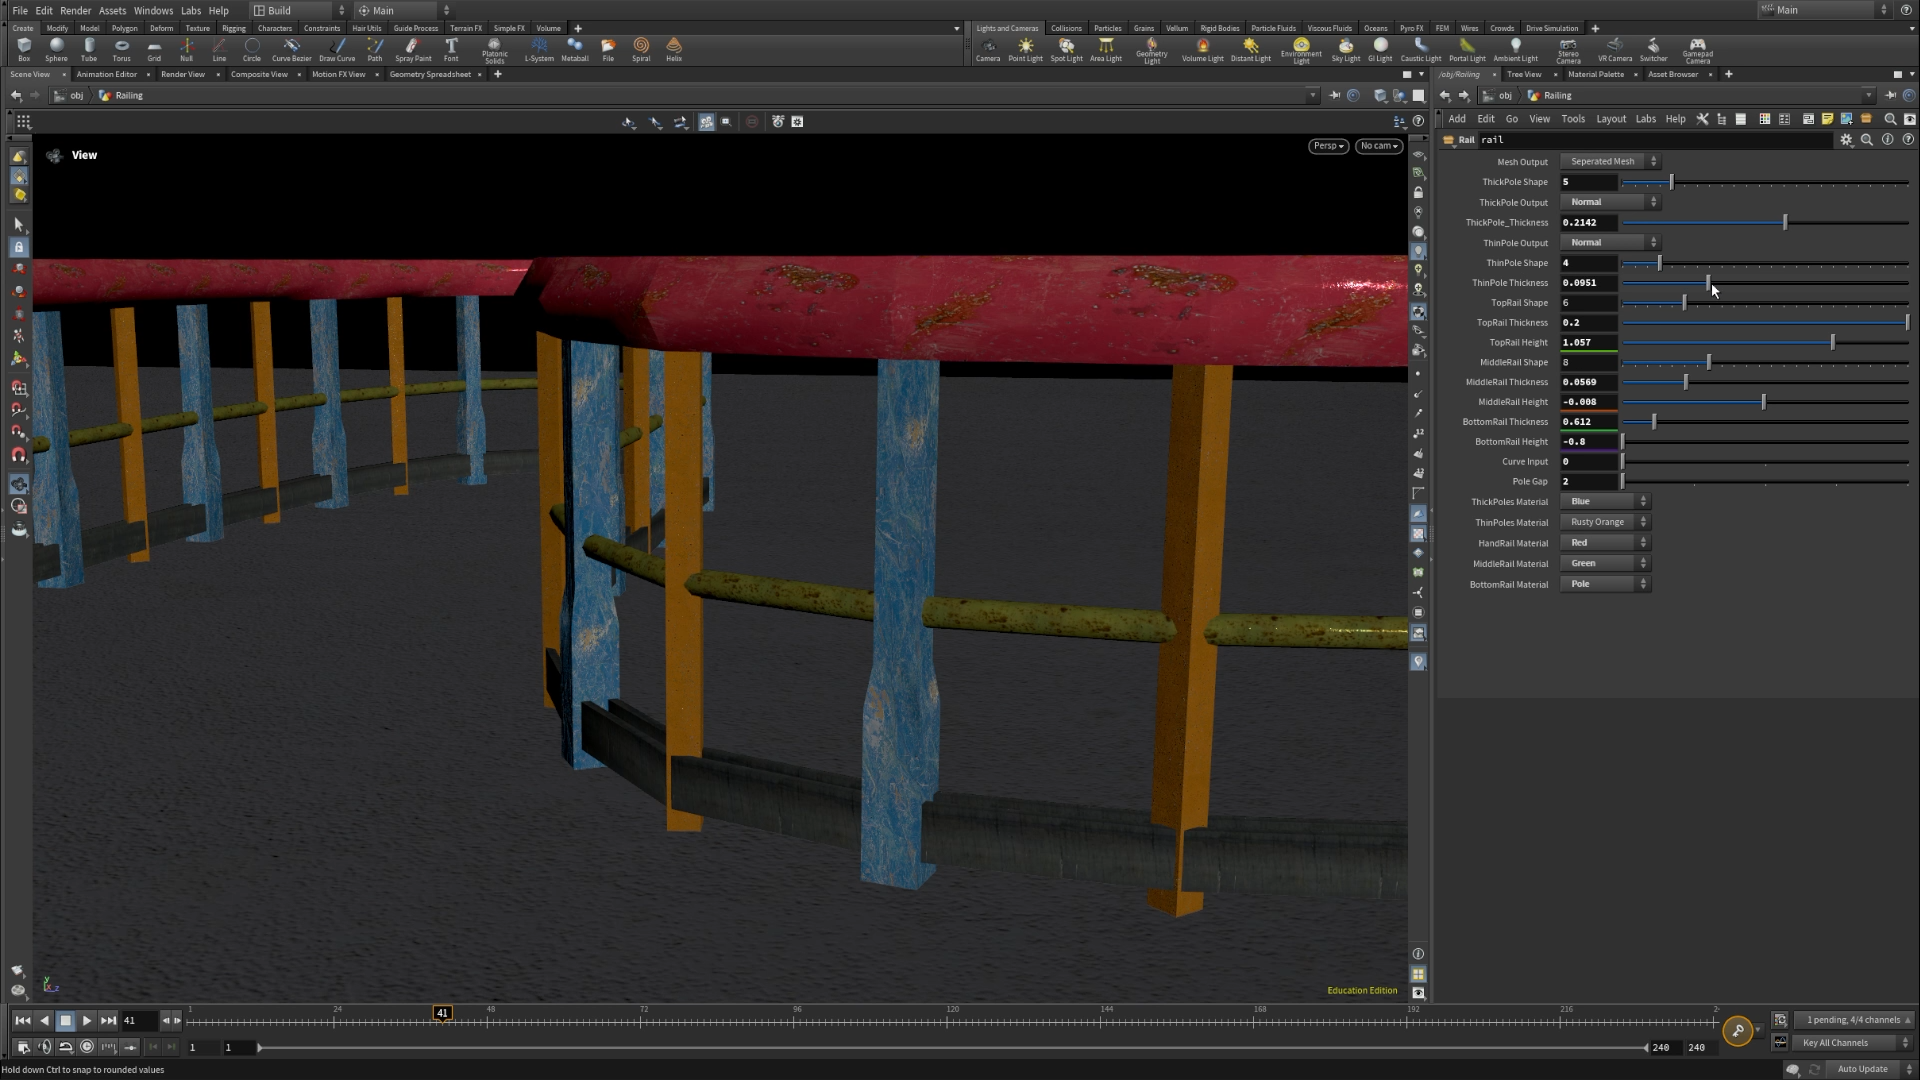The image size is (1920, 1080).
Task: Create a Point Light from the shelf
Action: point(1025,48)
